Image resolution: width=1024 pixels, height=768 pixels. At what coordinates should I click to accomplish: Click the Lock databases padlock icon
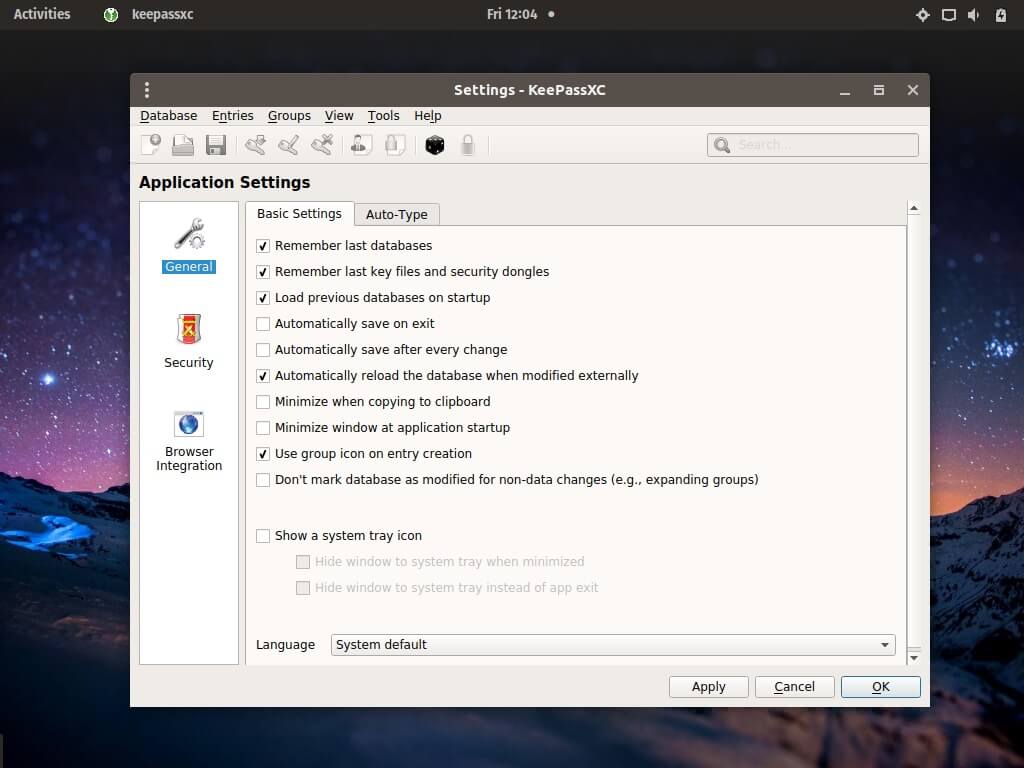[x=468, y=144]
